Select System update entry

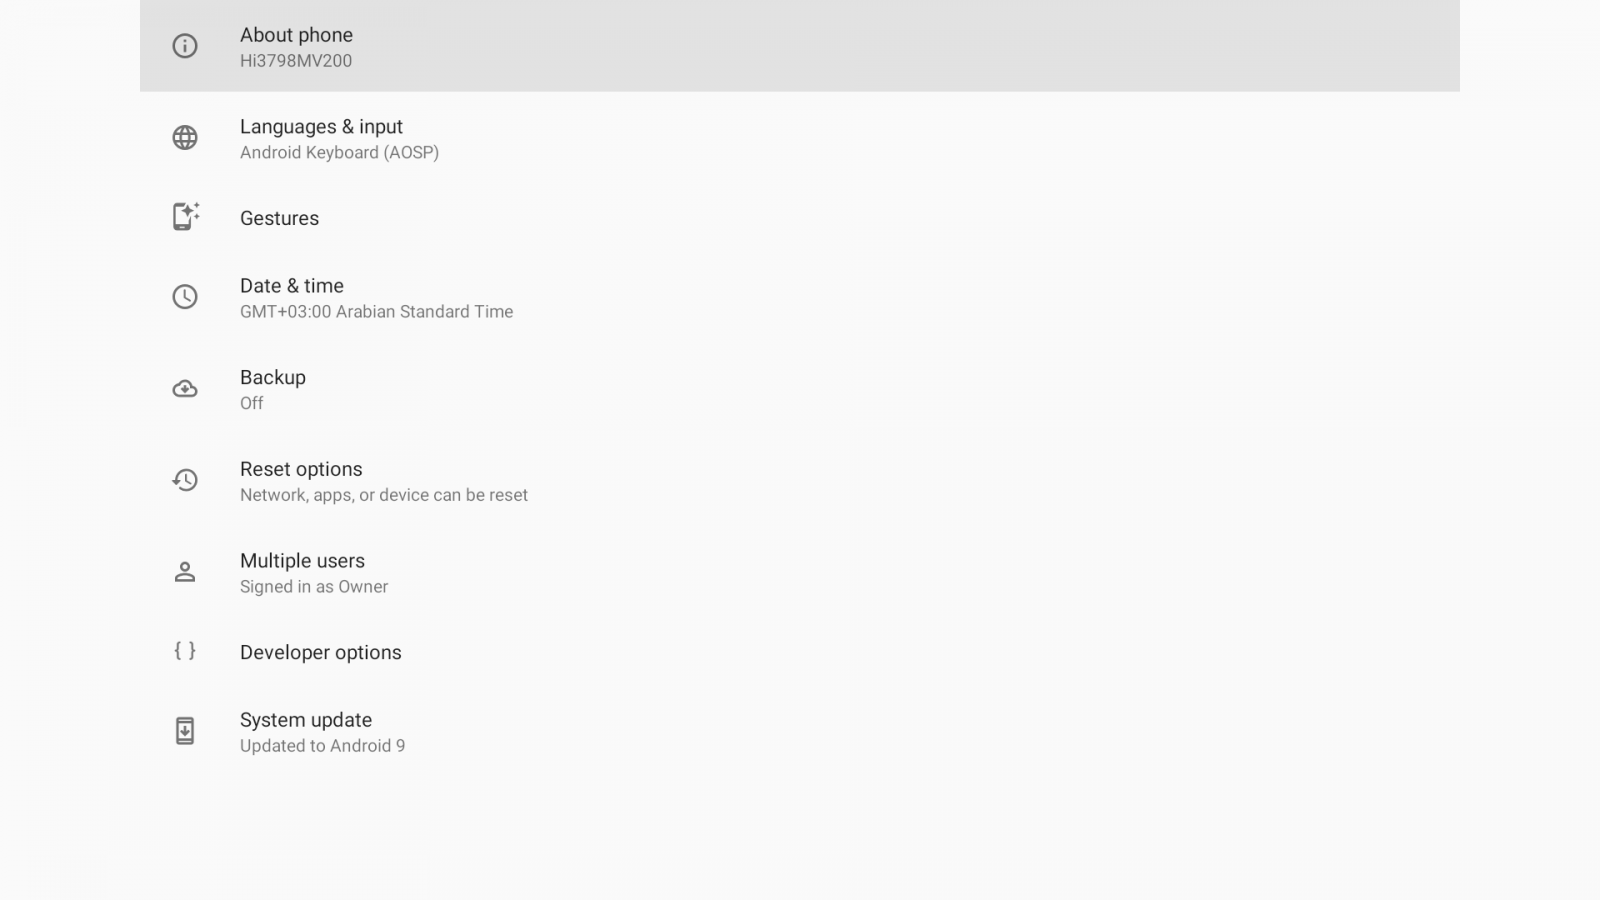(x=306, y=720)
